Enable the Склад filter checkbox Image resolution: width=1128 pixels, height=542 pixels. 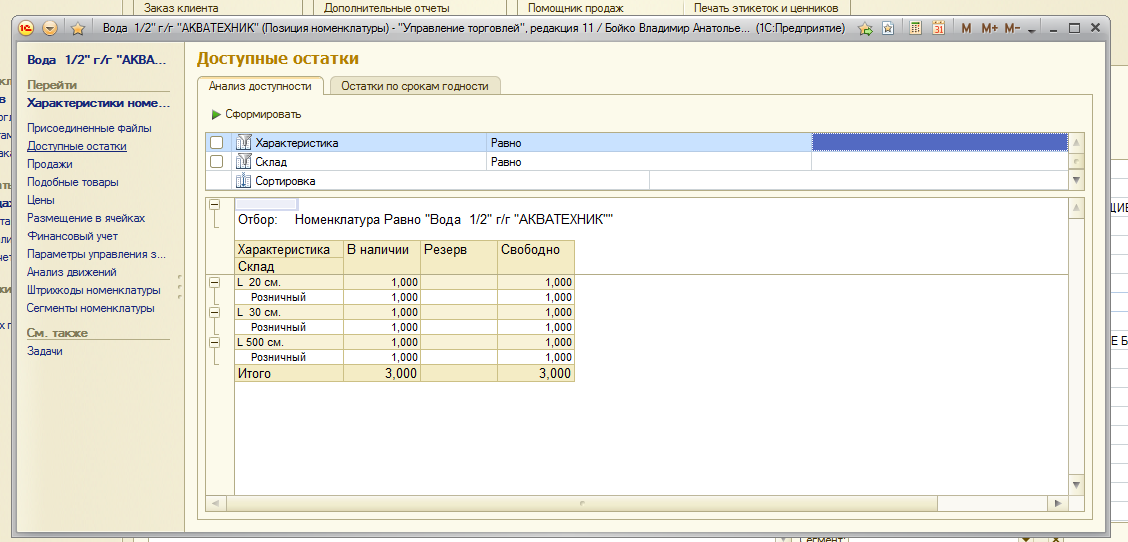pyautogui.click(x=217, y=162)
